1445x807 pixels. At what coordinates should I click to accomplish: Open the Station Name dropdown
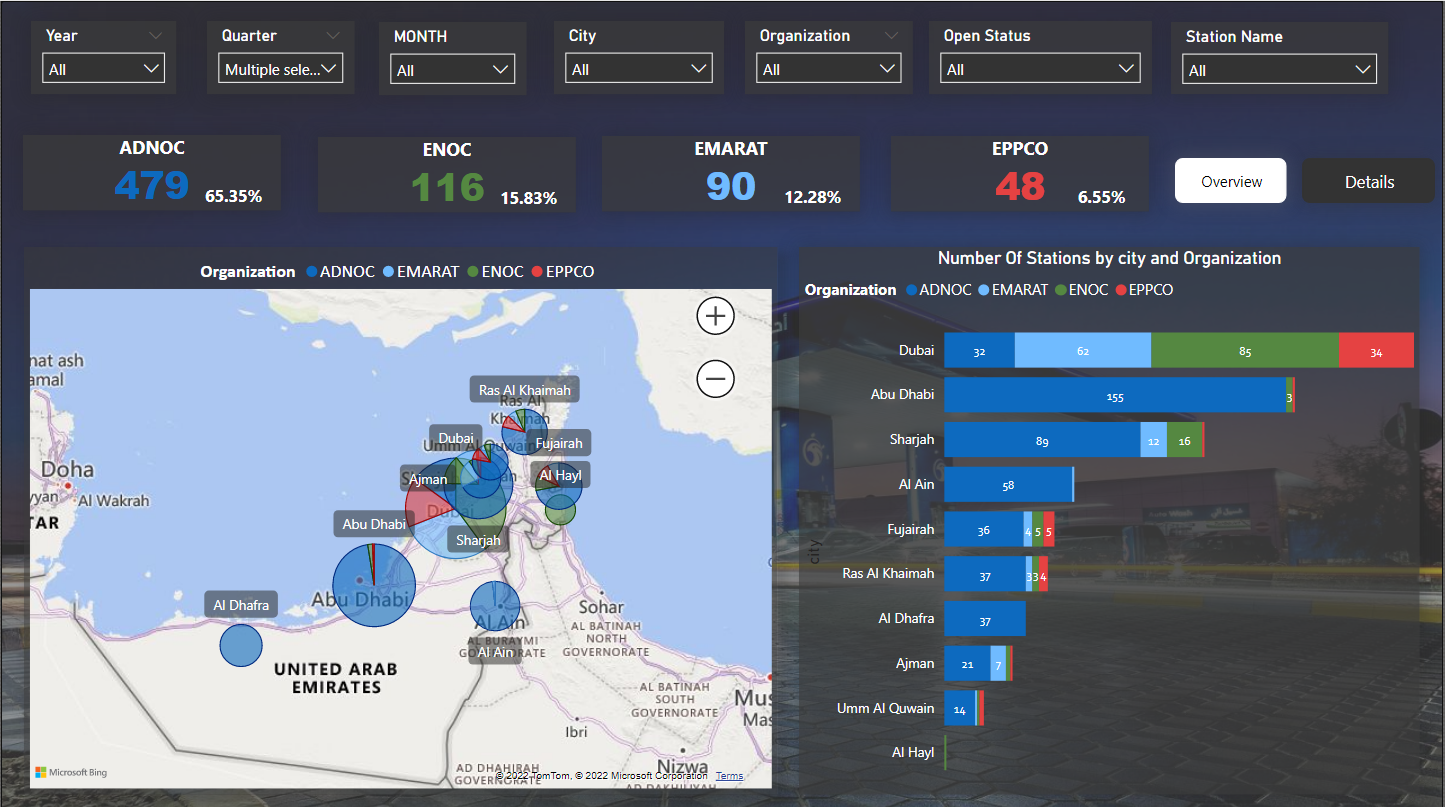click(x=1279, y=70)
